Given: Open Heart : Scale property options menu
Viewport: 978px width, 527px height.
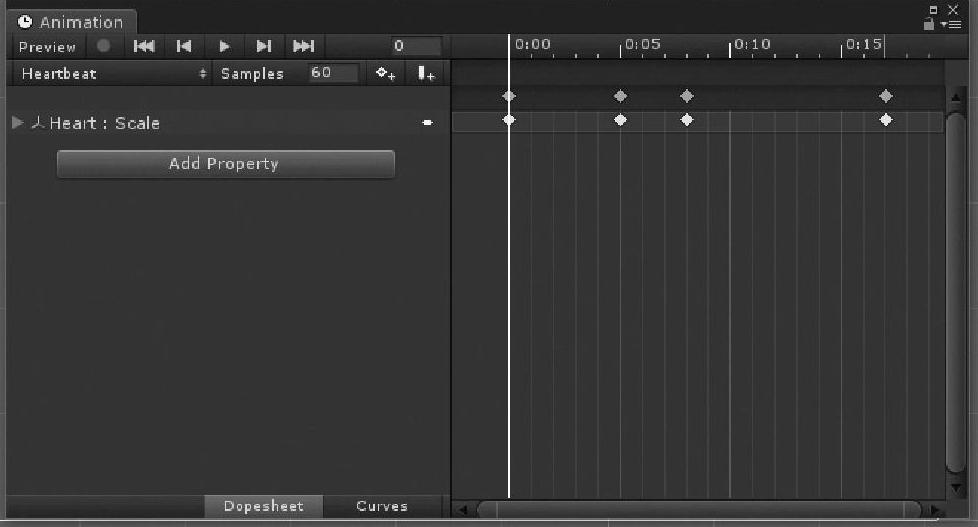Looking at the screenshot, I should tap(427, 123).
